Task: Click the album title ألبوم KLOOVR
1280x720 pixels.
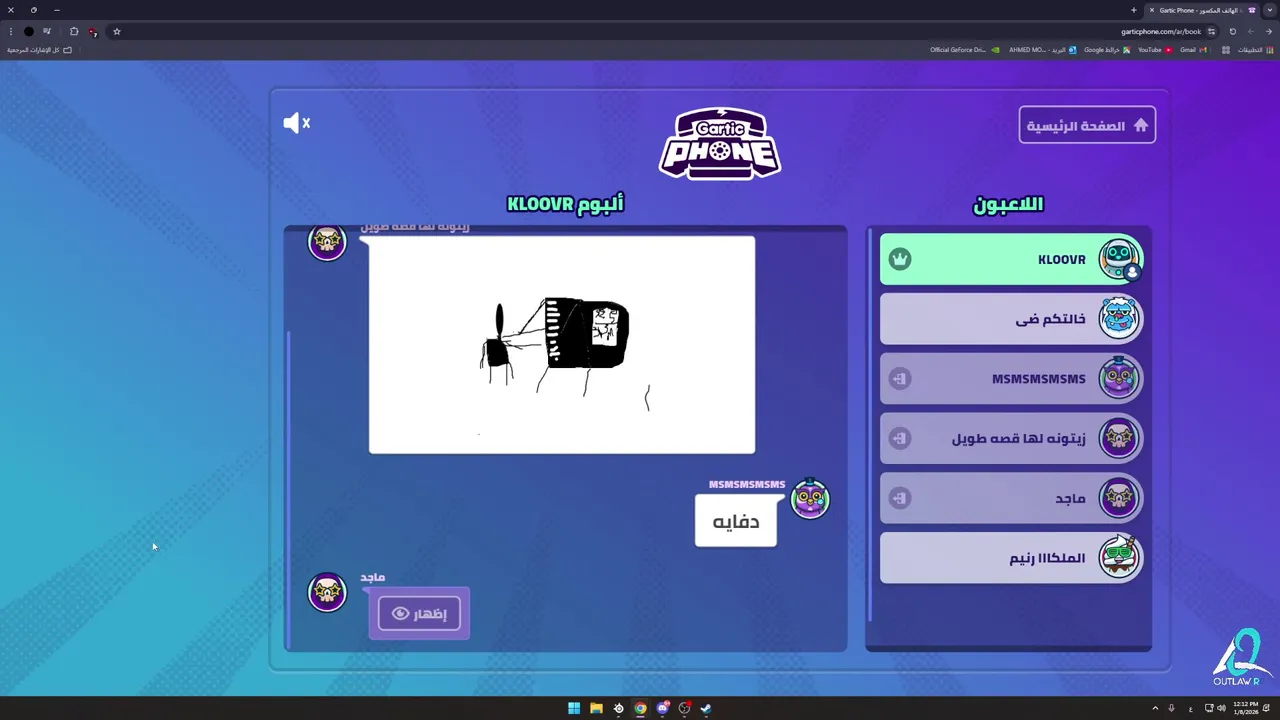Action: 565,204
